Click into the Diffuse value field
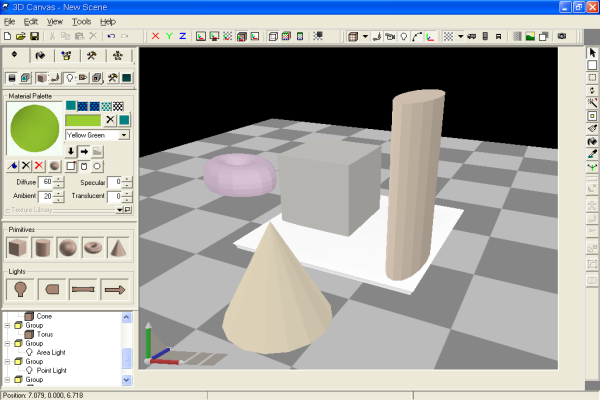The height and width of the screenshot is (400, 600). (x=46, y=182)
